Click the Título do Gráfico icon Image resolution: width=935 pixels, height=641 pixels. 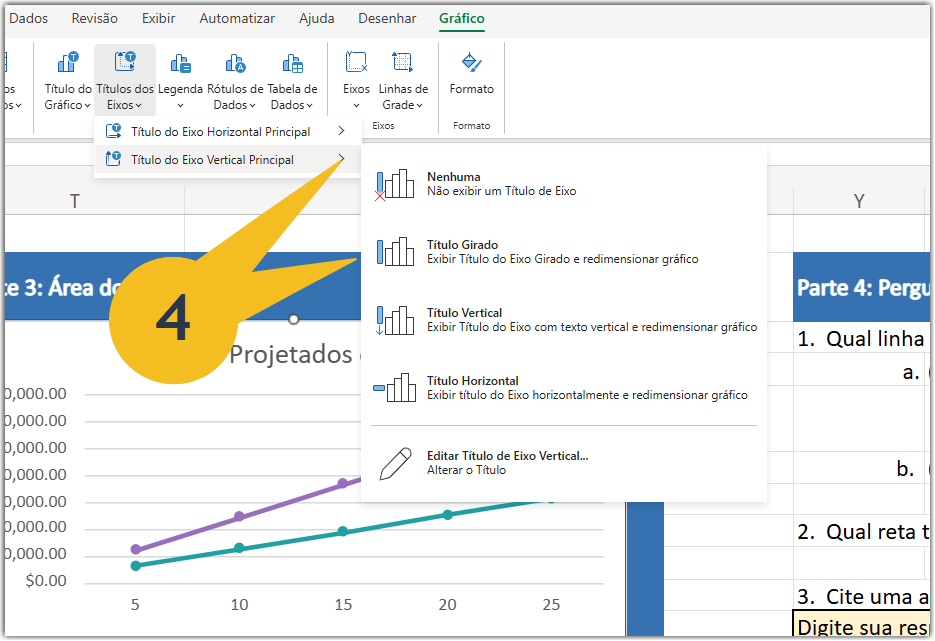68,62
